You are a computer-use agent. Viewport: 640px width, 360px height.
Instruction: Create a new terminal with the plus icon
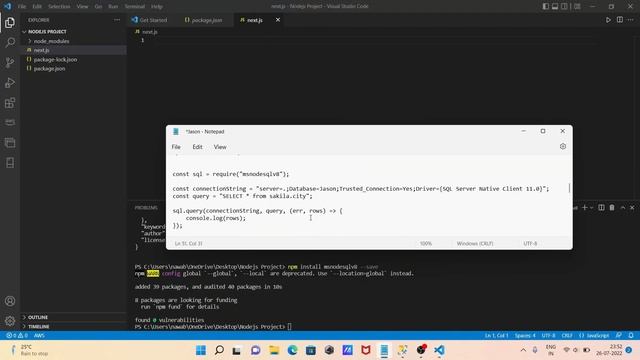click(584, 207)
